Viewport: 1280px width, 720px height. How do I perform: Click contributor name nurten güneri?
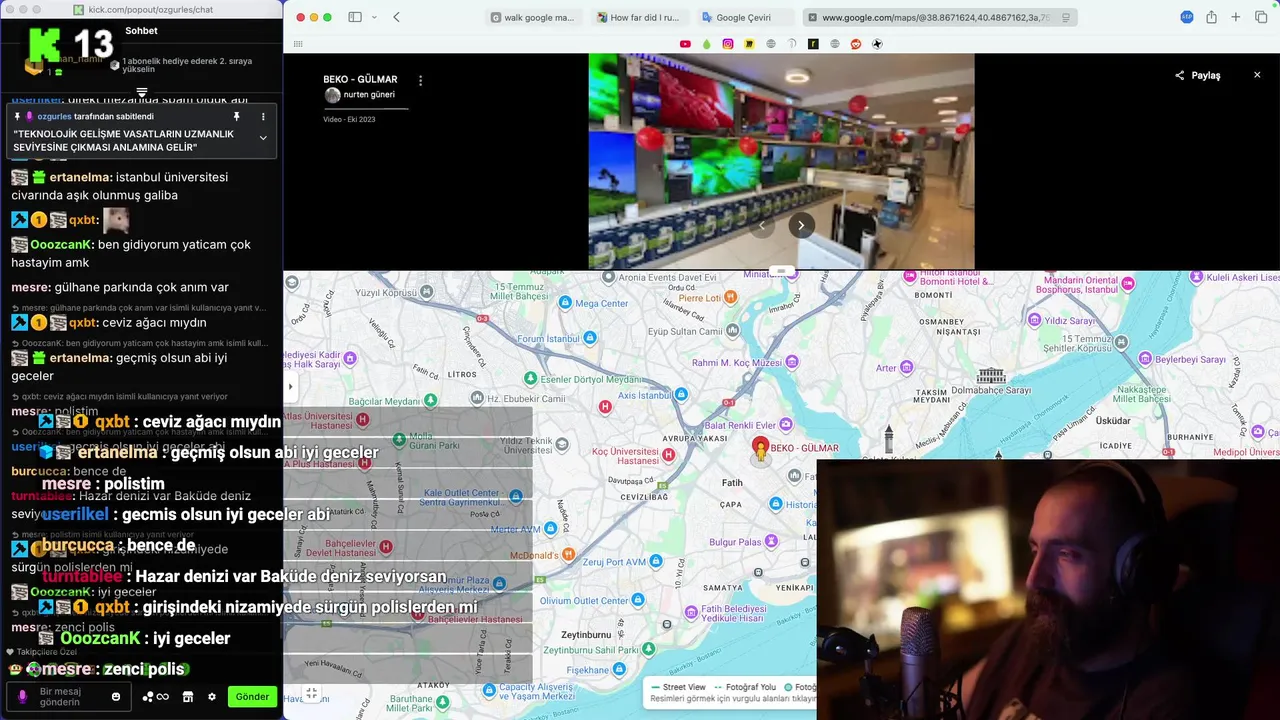[369, 95]
